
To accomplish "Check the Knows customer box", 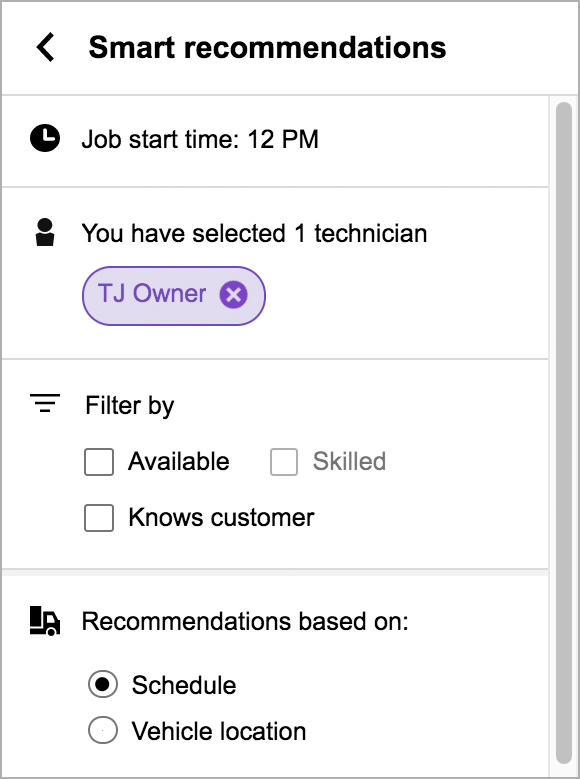I will click(99, 518).
